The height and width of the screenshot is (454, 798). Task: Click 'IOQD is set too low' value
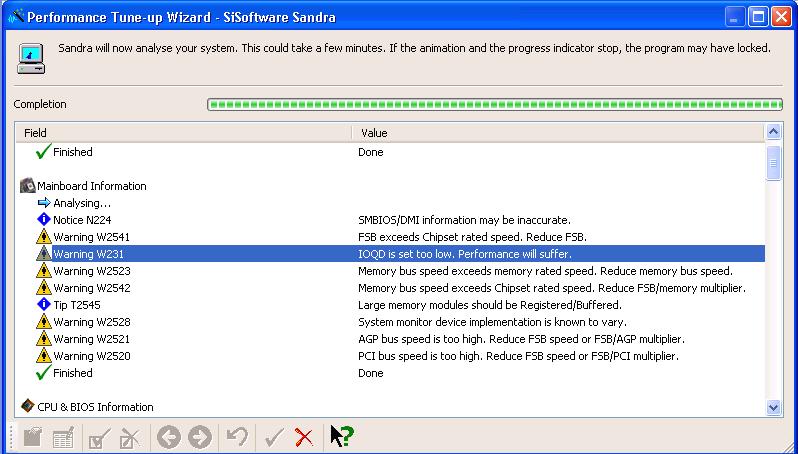coord(465,253)
